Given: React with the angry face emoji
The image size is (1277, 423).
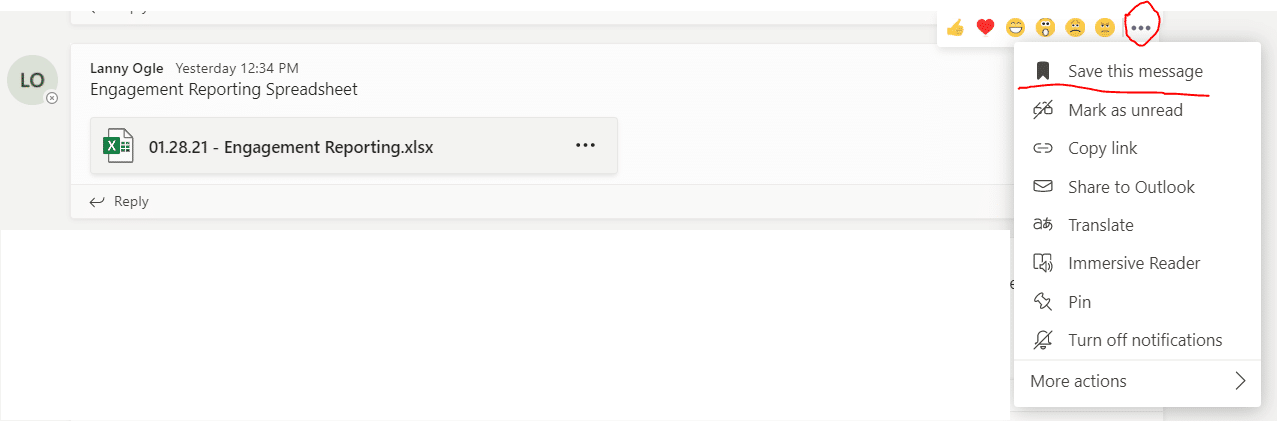Looking at the screenshot, I should pos(1105,28).
